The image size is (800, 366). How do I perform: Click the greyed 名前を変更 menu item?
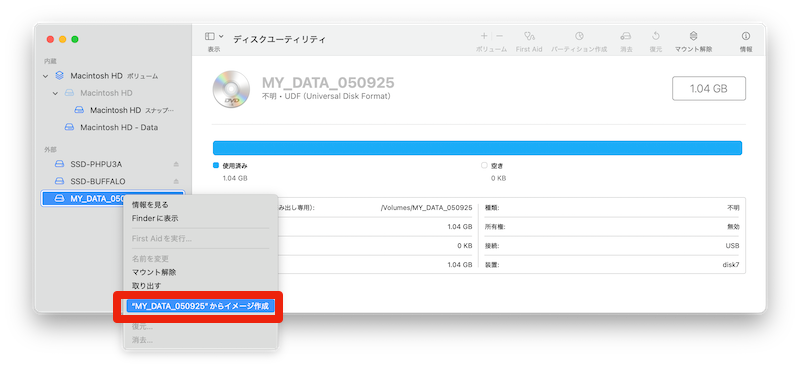pos(150,259)
